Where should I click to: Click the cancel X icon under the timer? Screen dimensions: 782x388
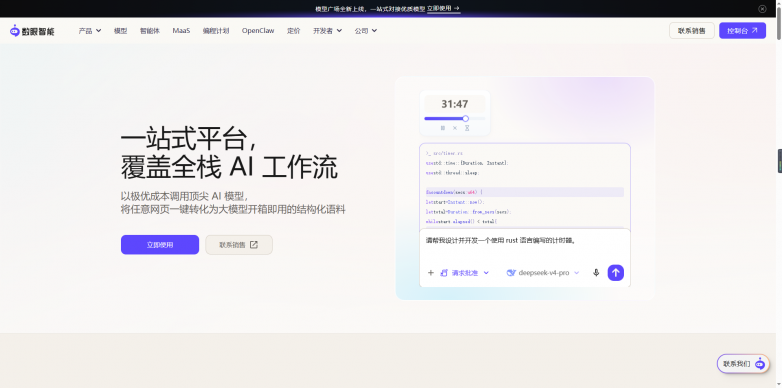(x=455, y=128)
